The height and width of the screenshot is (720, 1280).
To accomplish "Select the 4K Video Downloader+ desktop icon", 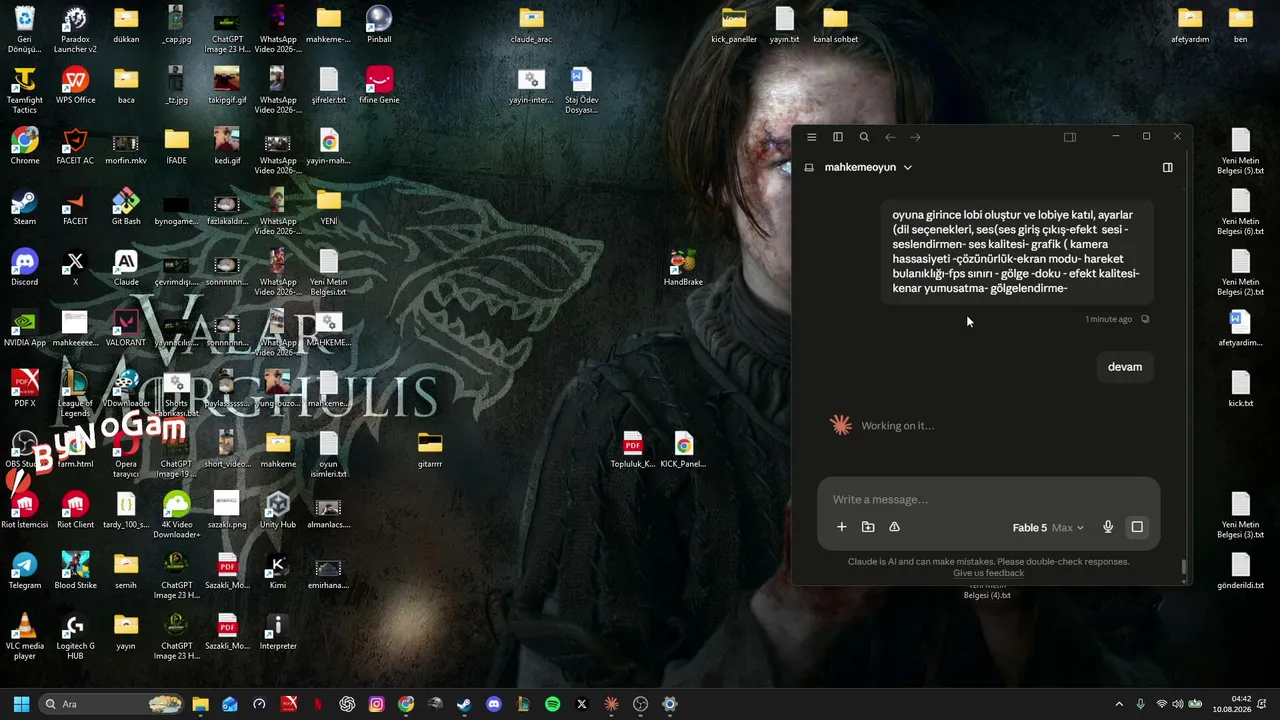I will pos(177,516).
